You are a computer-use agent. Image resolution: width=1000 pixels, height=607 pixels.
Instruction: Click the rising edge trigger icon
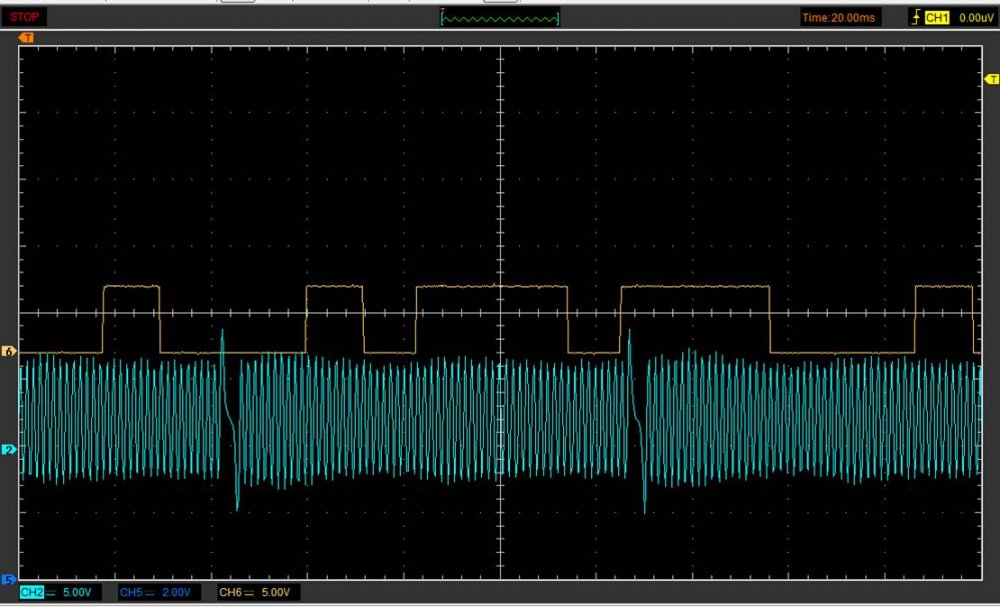click(916, 18)
